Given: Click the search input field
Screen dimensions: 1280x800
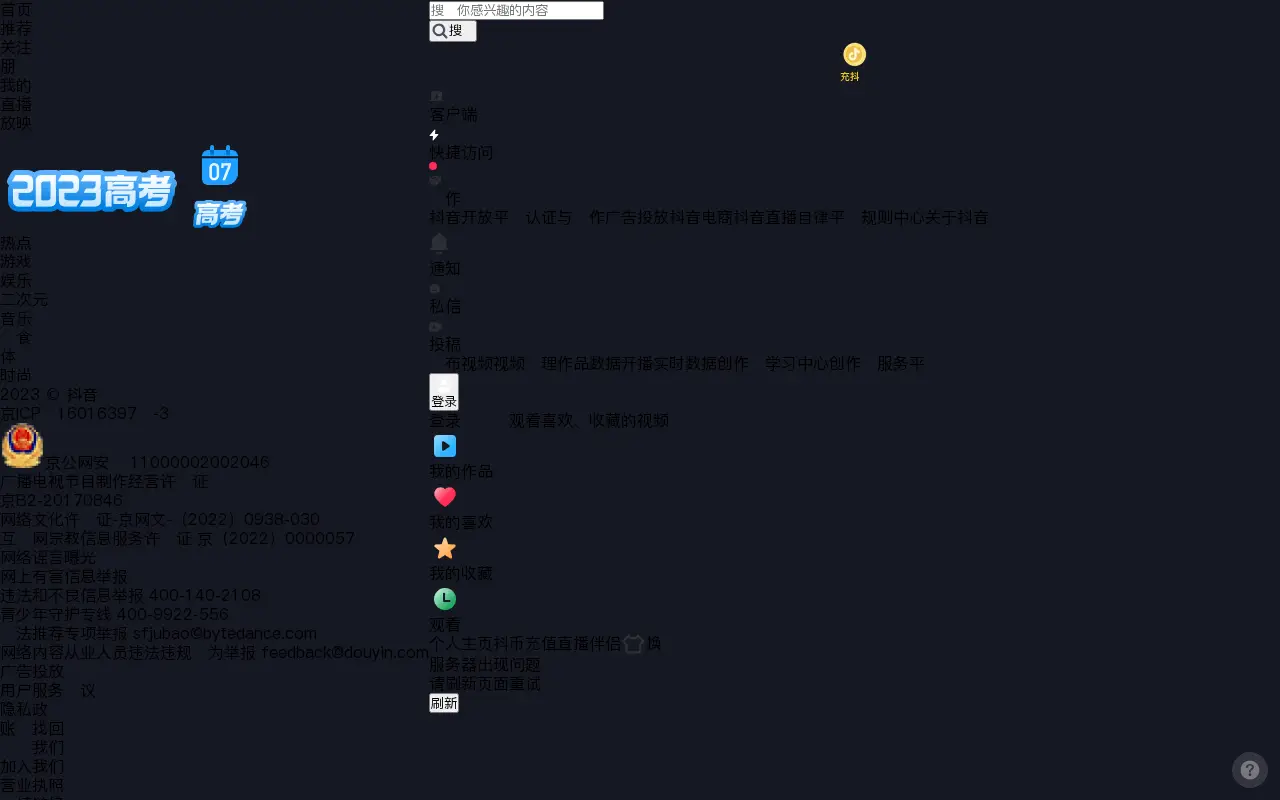Looking at the screenshot, I should tap(516, 10).
